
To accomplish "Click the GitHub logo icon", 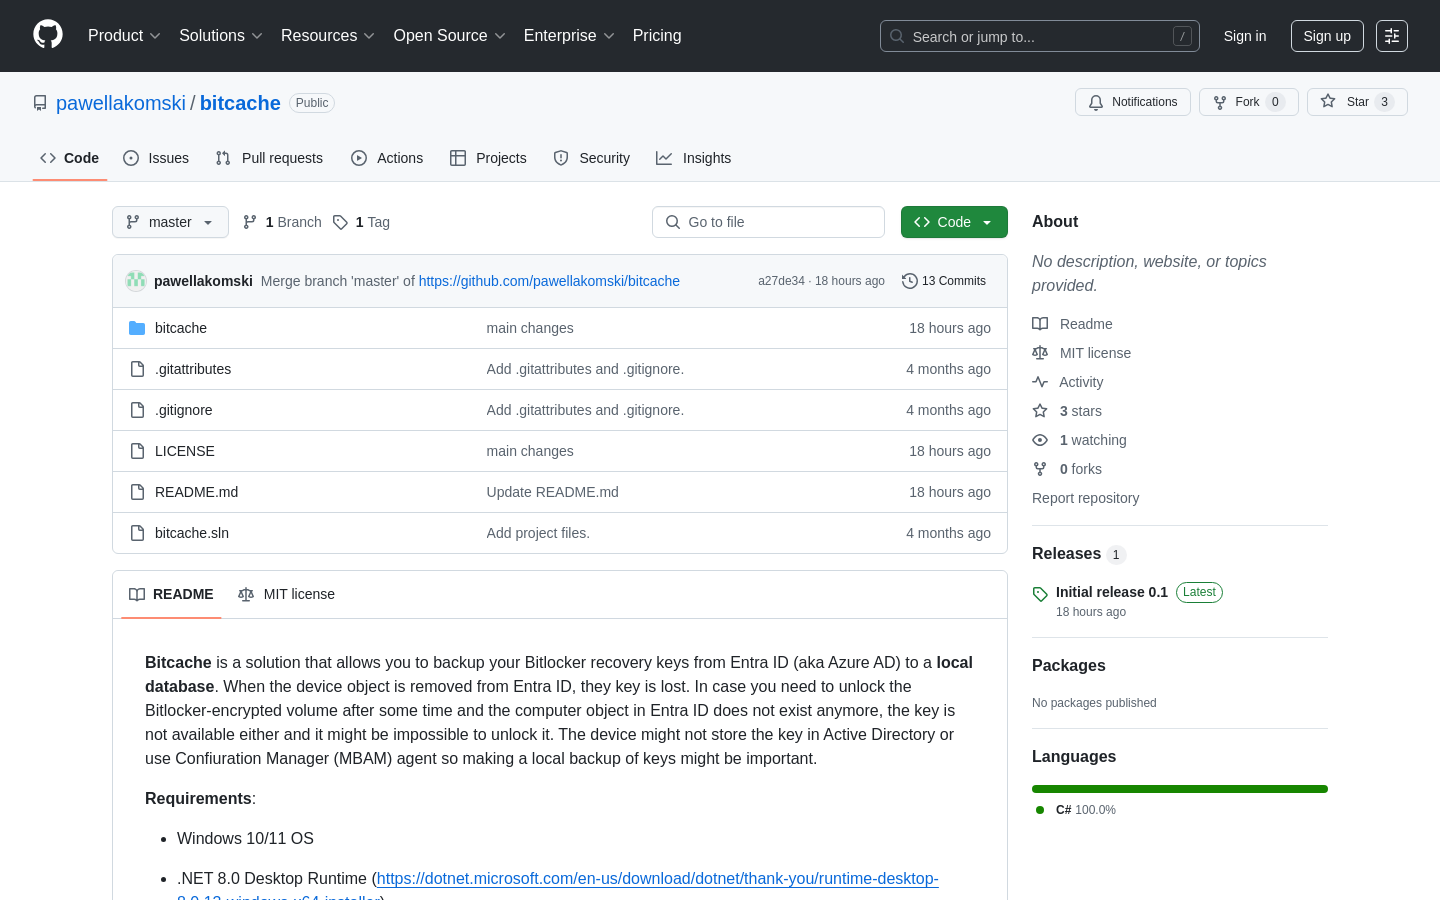I will coord(48,35).
